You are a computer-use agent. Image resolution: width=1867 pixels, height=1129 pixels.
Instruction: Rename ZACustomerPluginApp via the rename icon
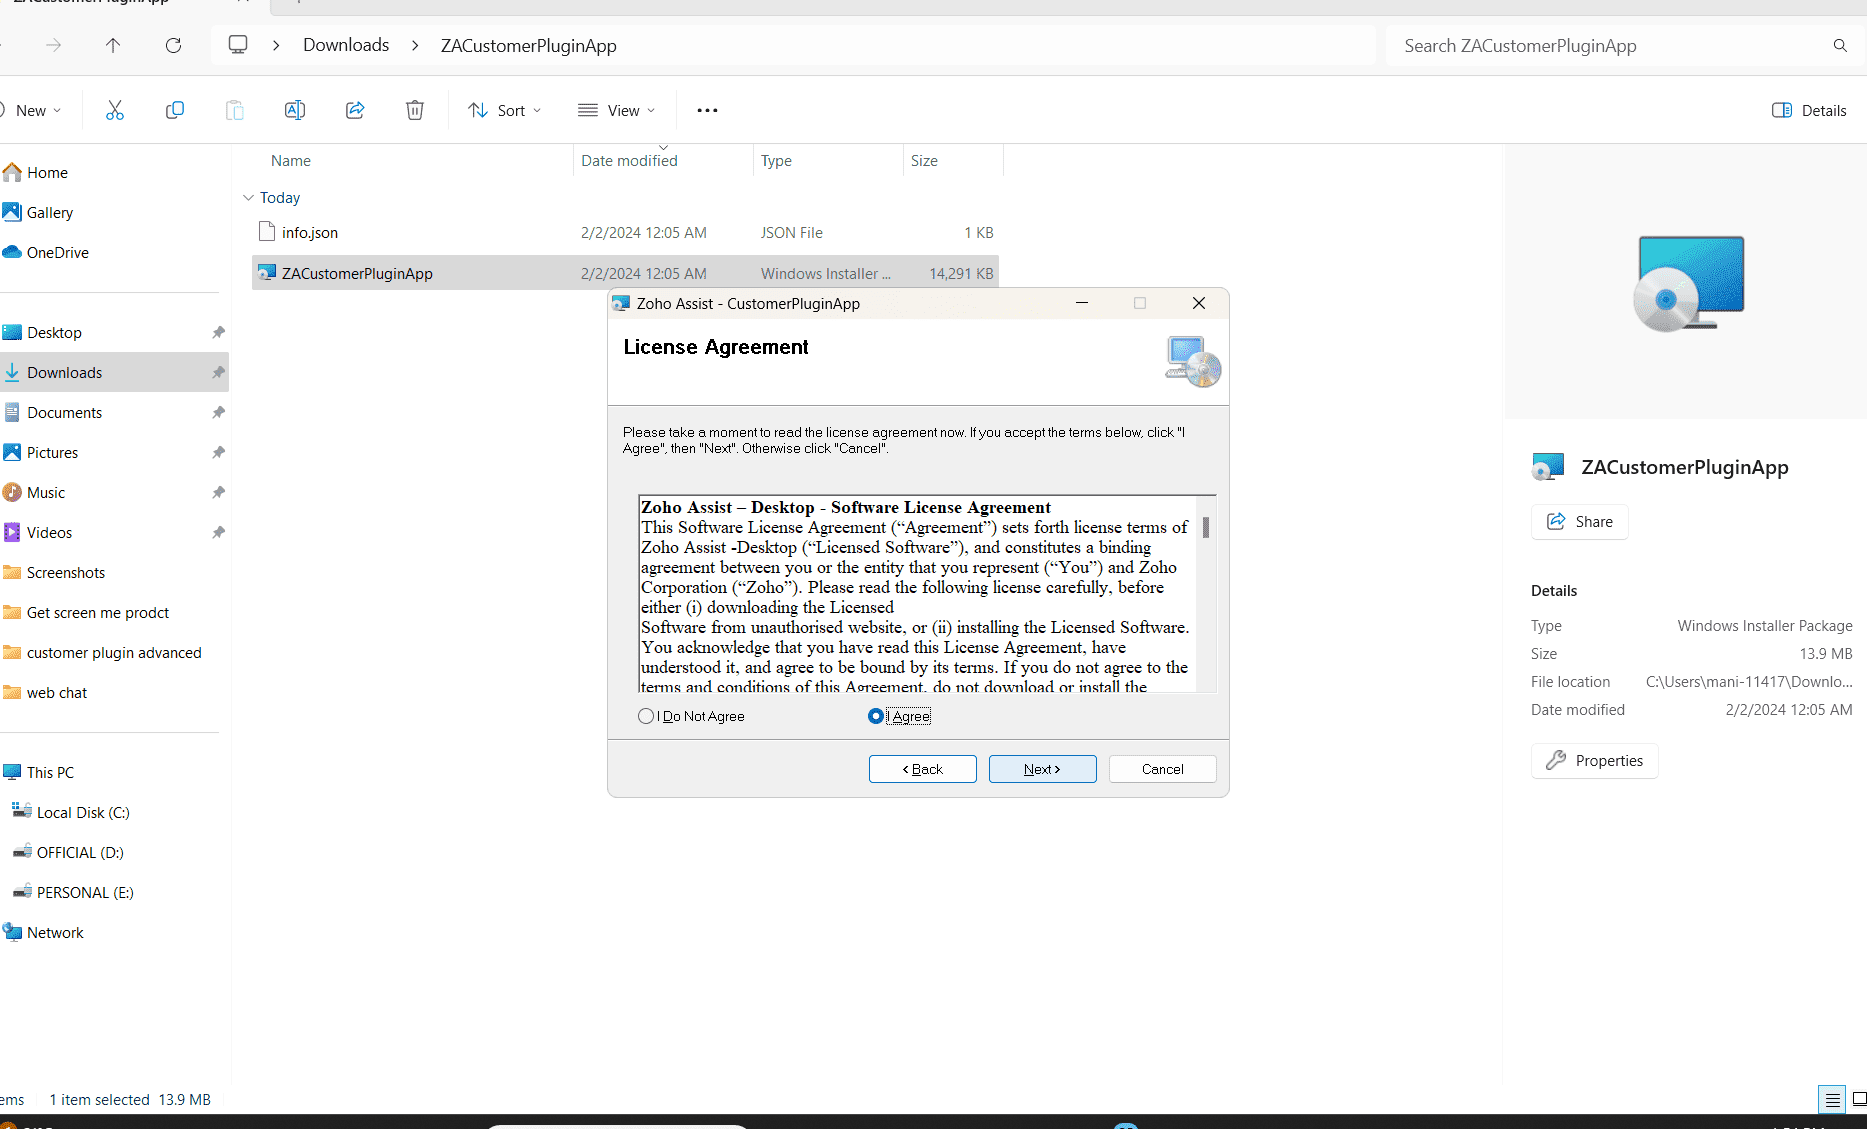[x=295, y=110]
